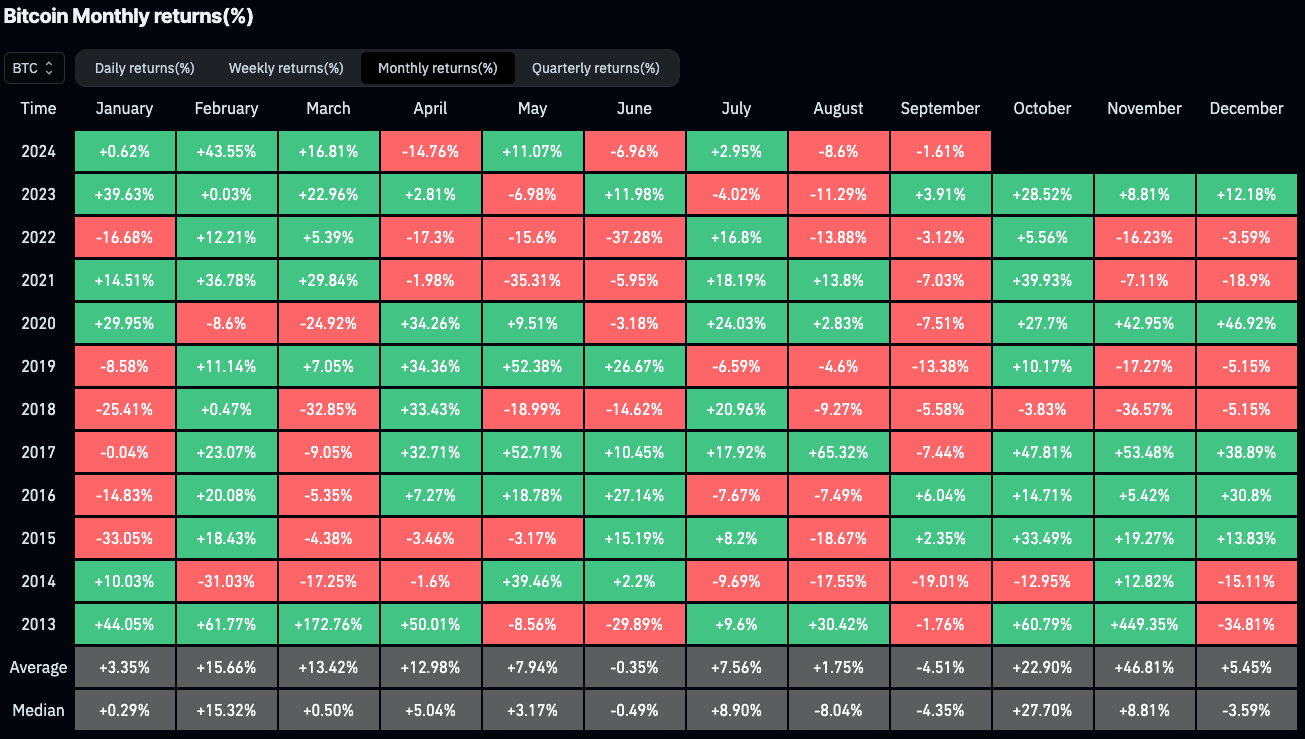
Task: Click the -1.61% September 2024 cell
Action: (941, 151)
